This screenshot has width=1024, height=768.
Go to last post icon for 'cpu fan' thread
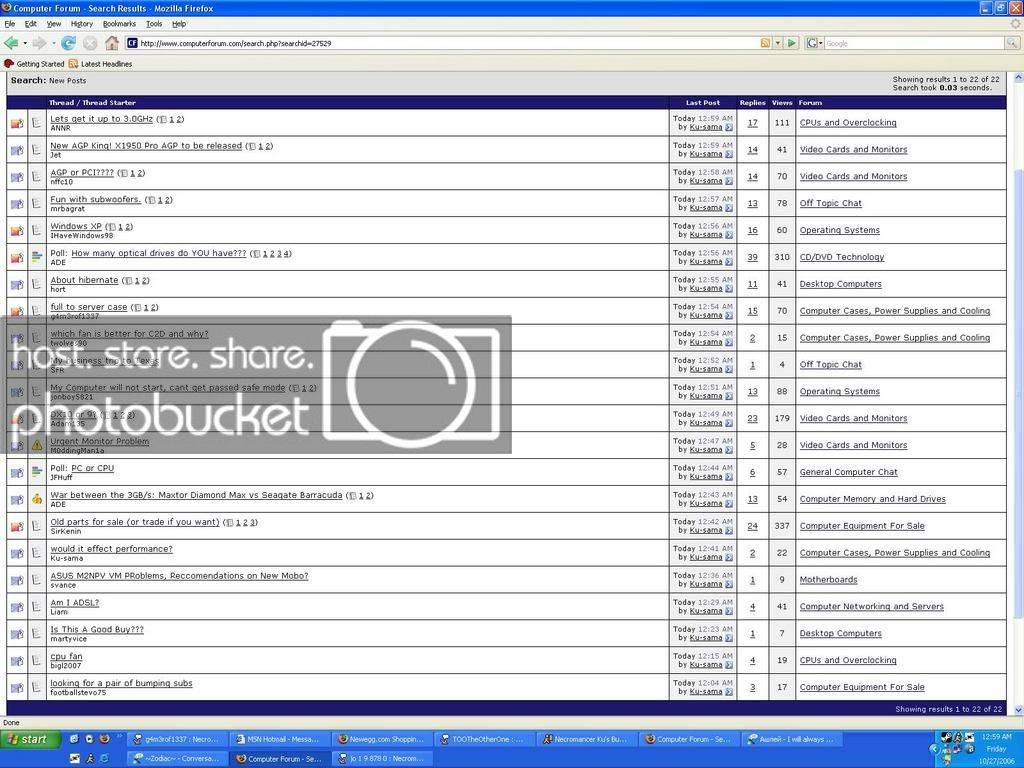729,665
